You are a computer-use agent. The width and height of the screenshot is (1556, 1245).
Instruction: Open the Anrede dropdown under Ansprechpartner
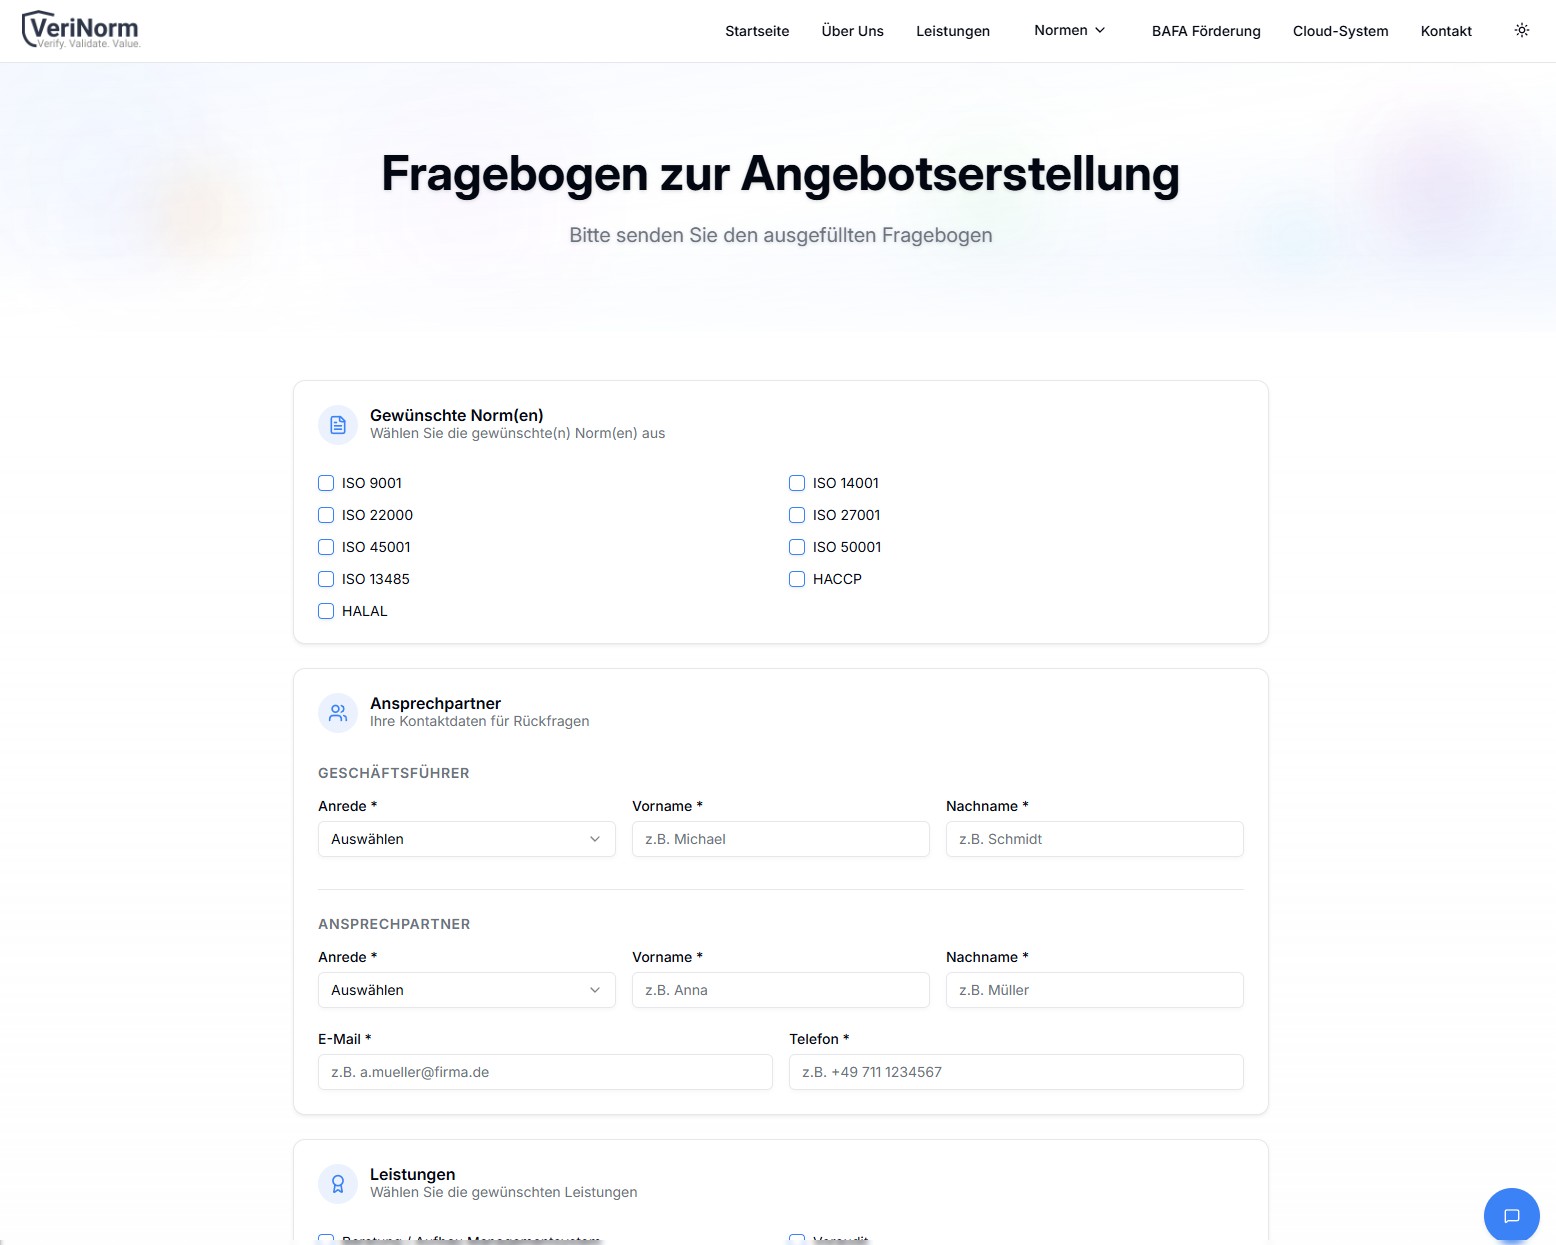465,990
